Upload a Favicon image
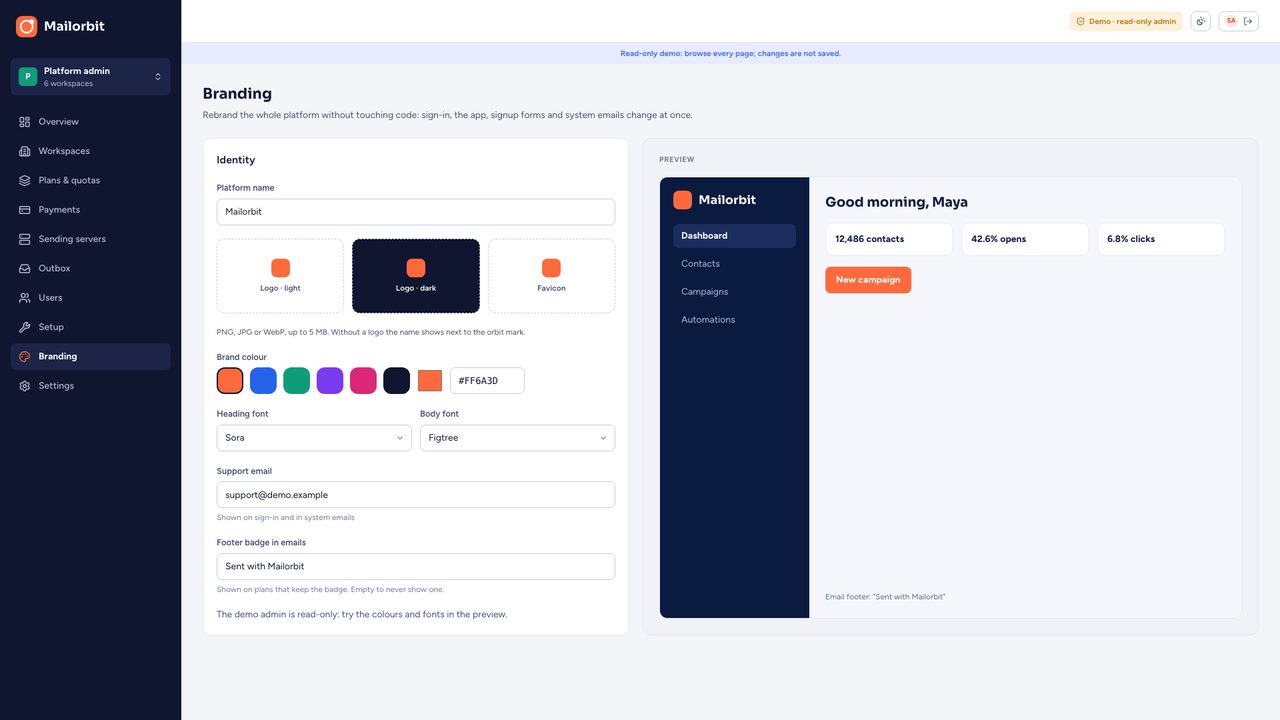 click(x=551, y=276)
